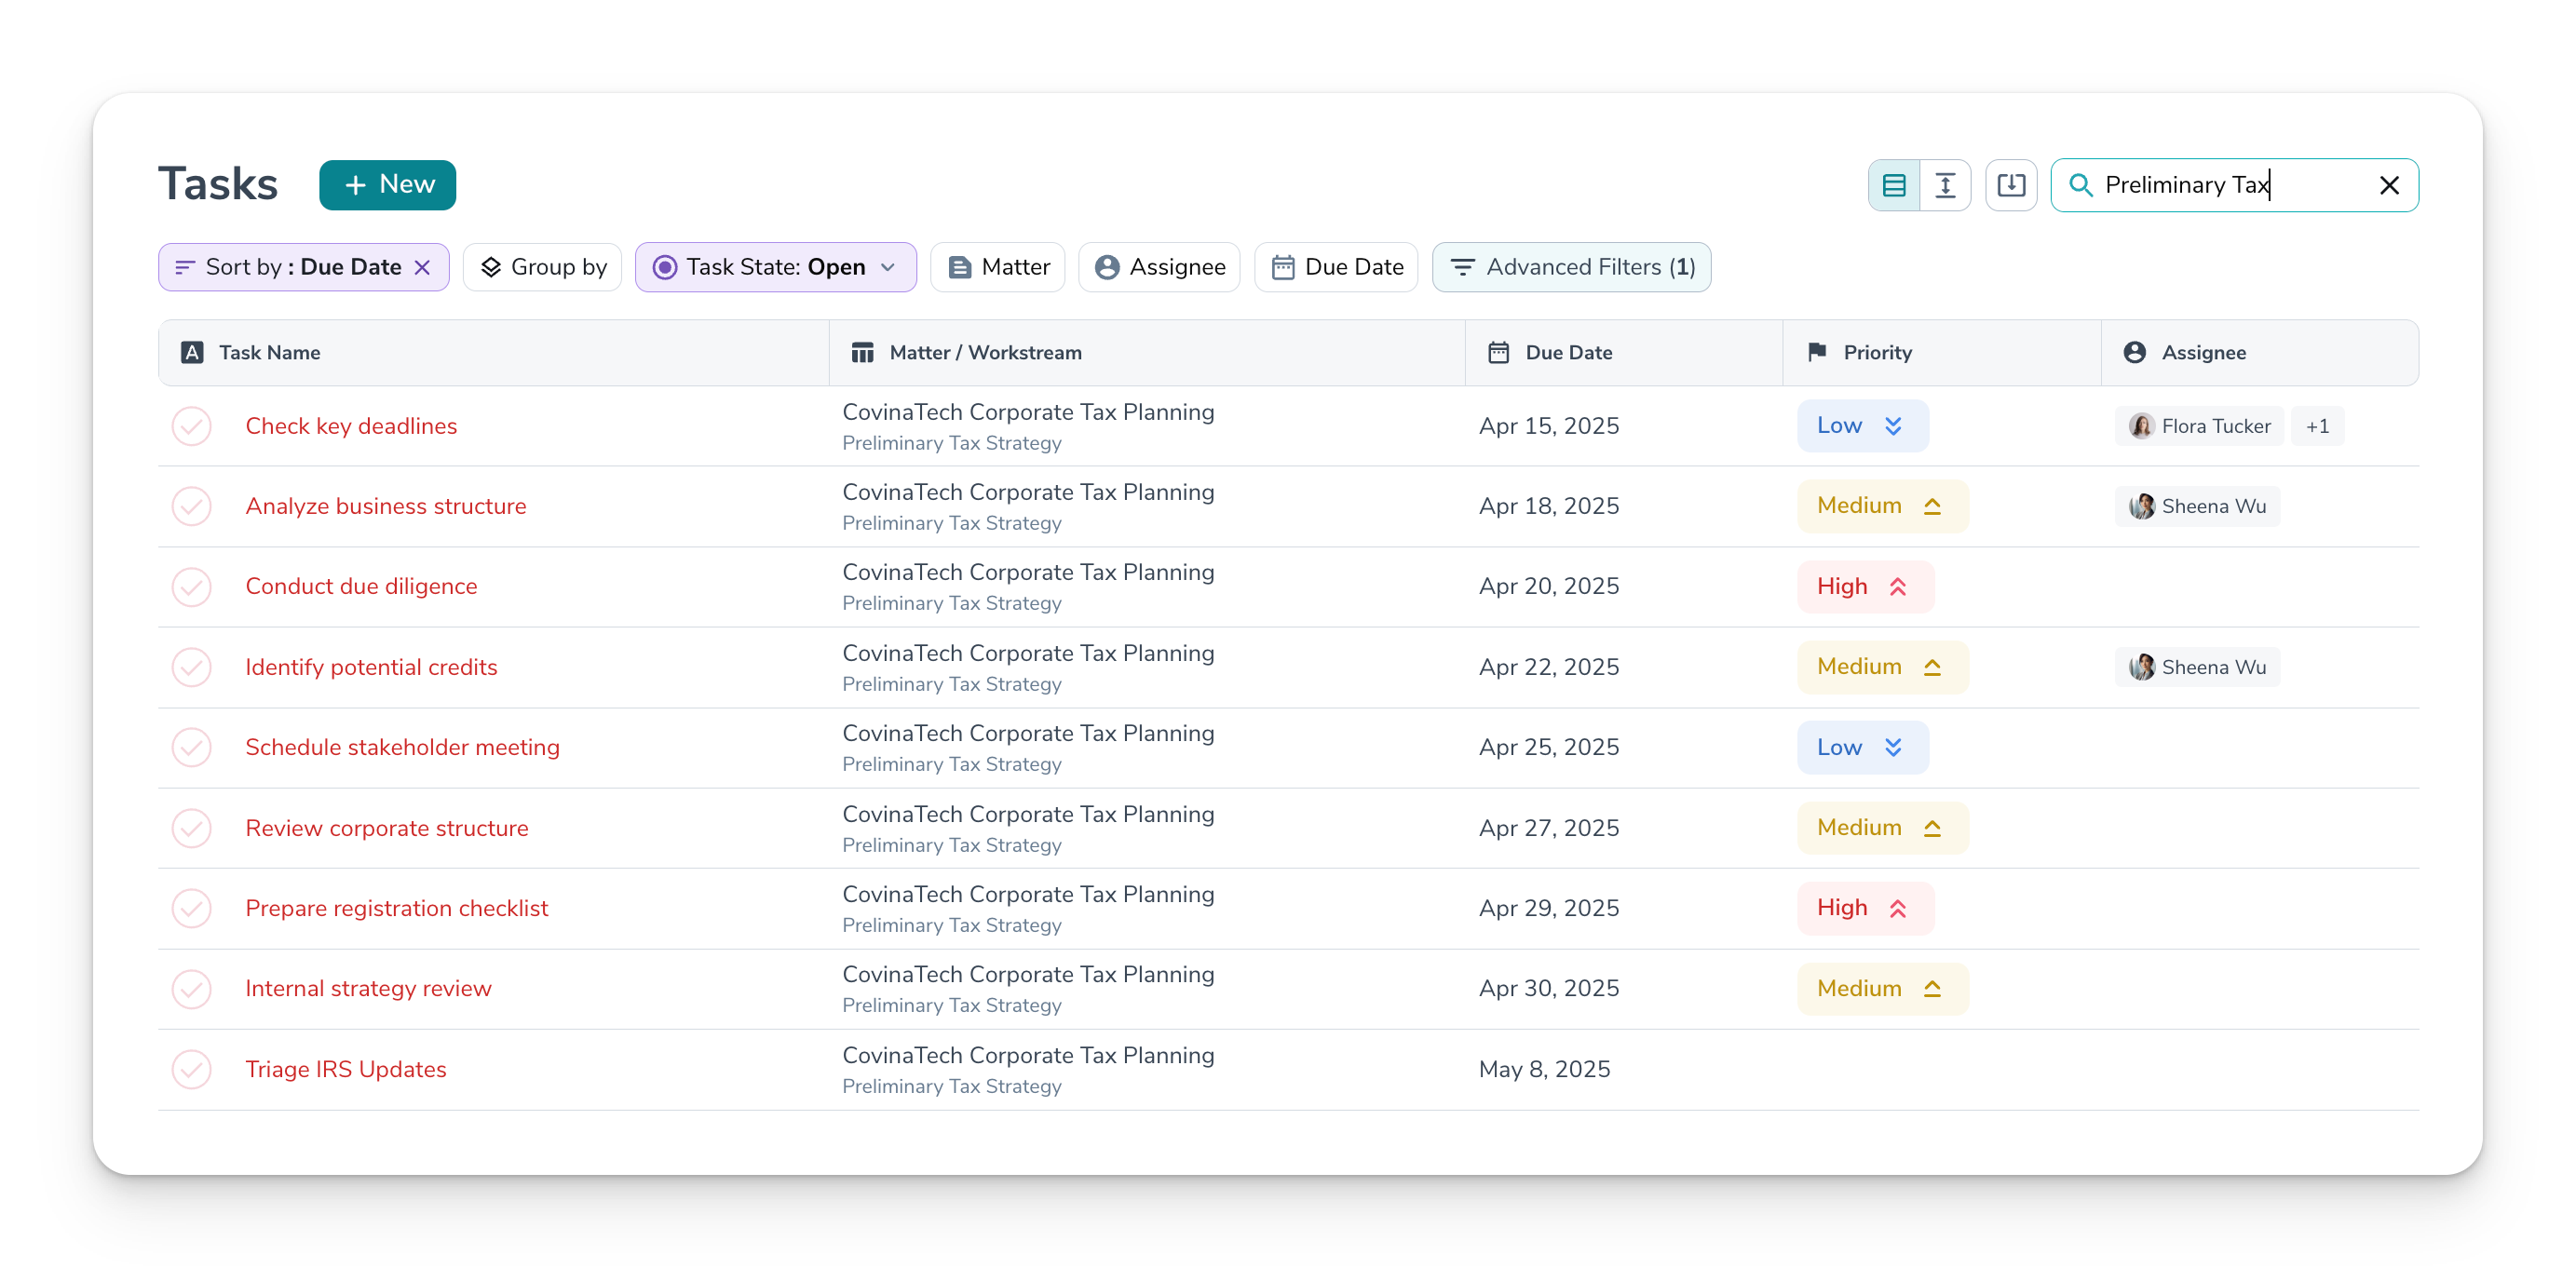Open Advanced Filters (1) panel

(1570, 267)
